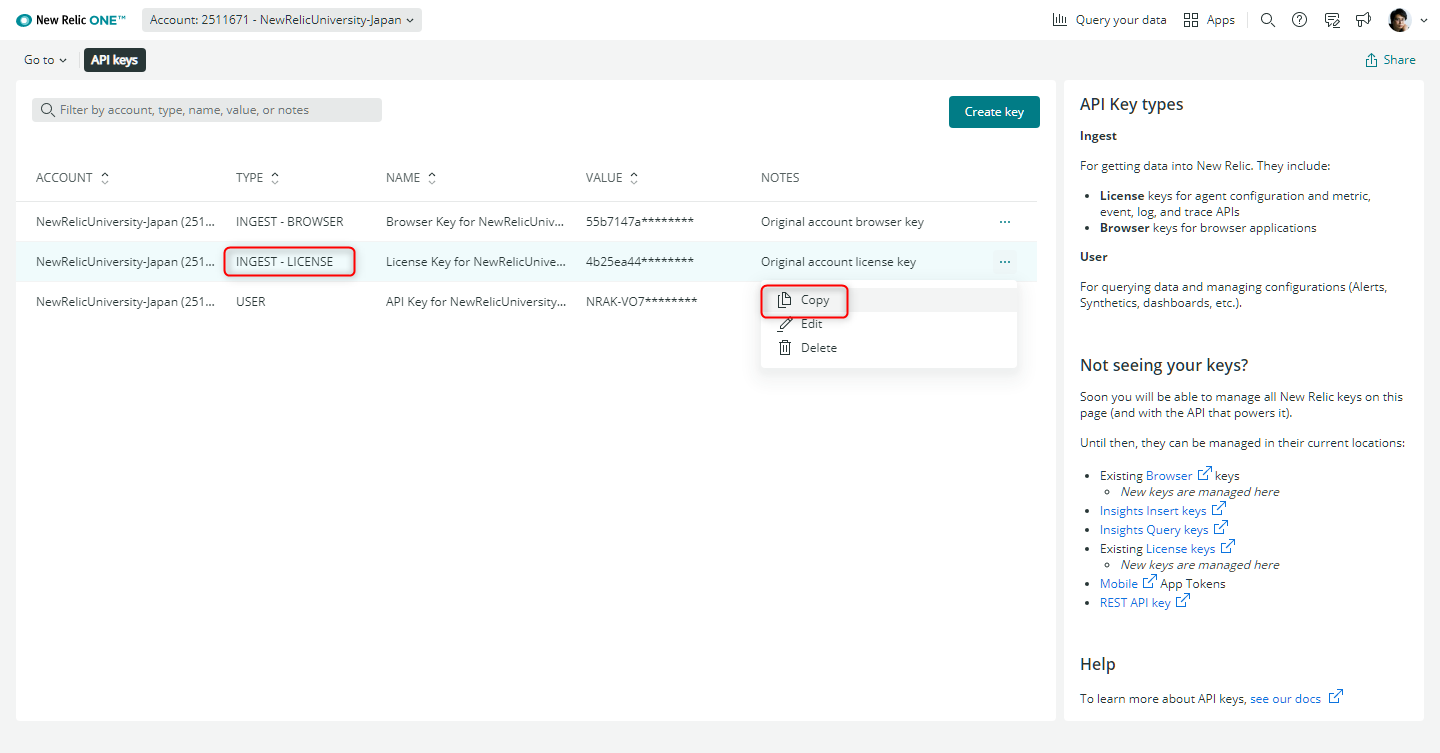Open the existing Browser keys link
This screenshot has height=753, width=1440.
(1179, 475)
